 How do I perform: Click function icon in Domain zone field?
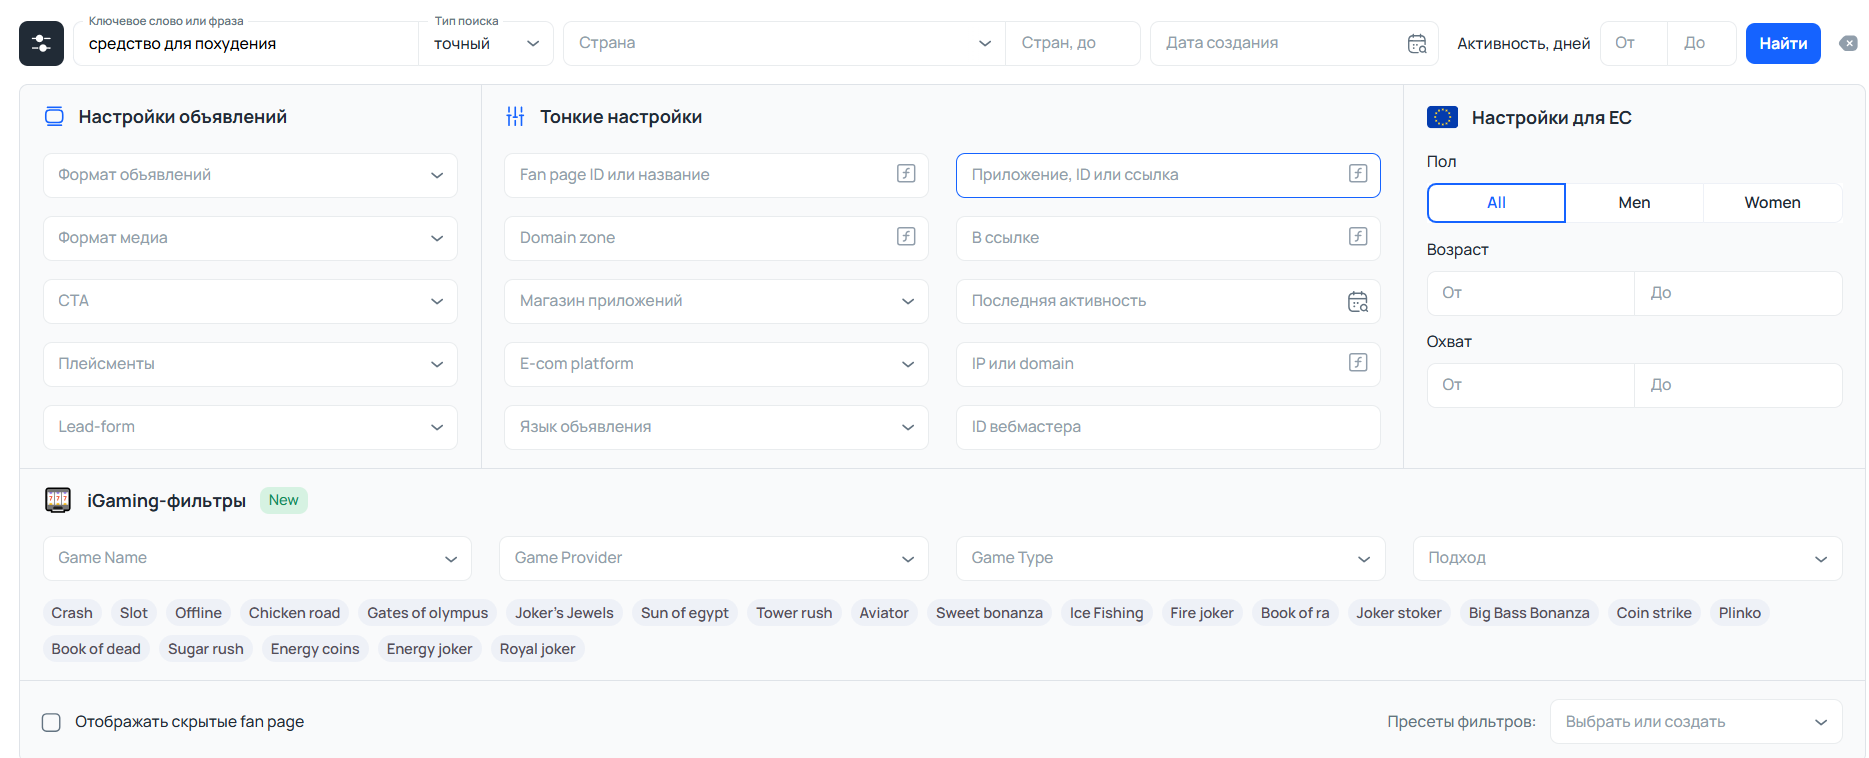(906, 236)
